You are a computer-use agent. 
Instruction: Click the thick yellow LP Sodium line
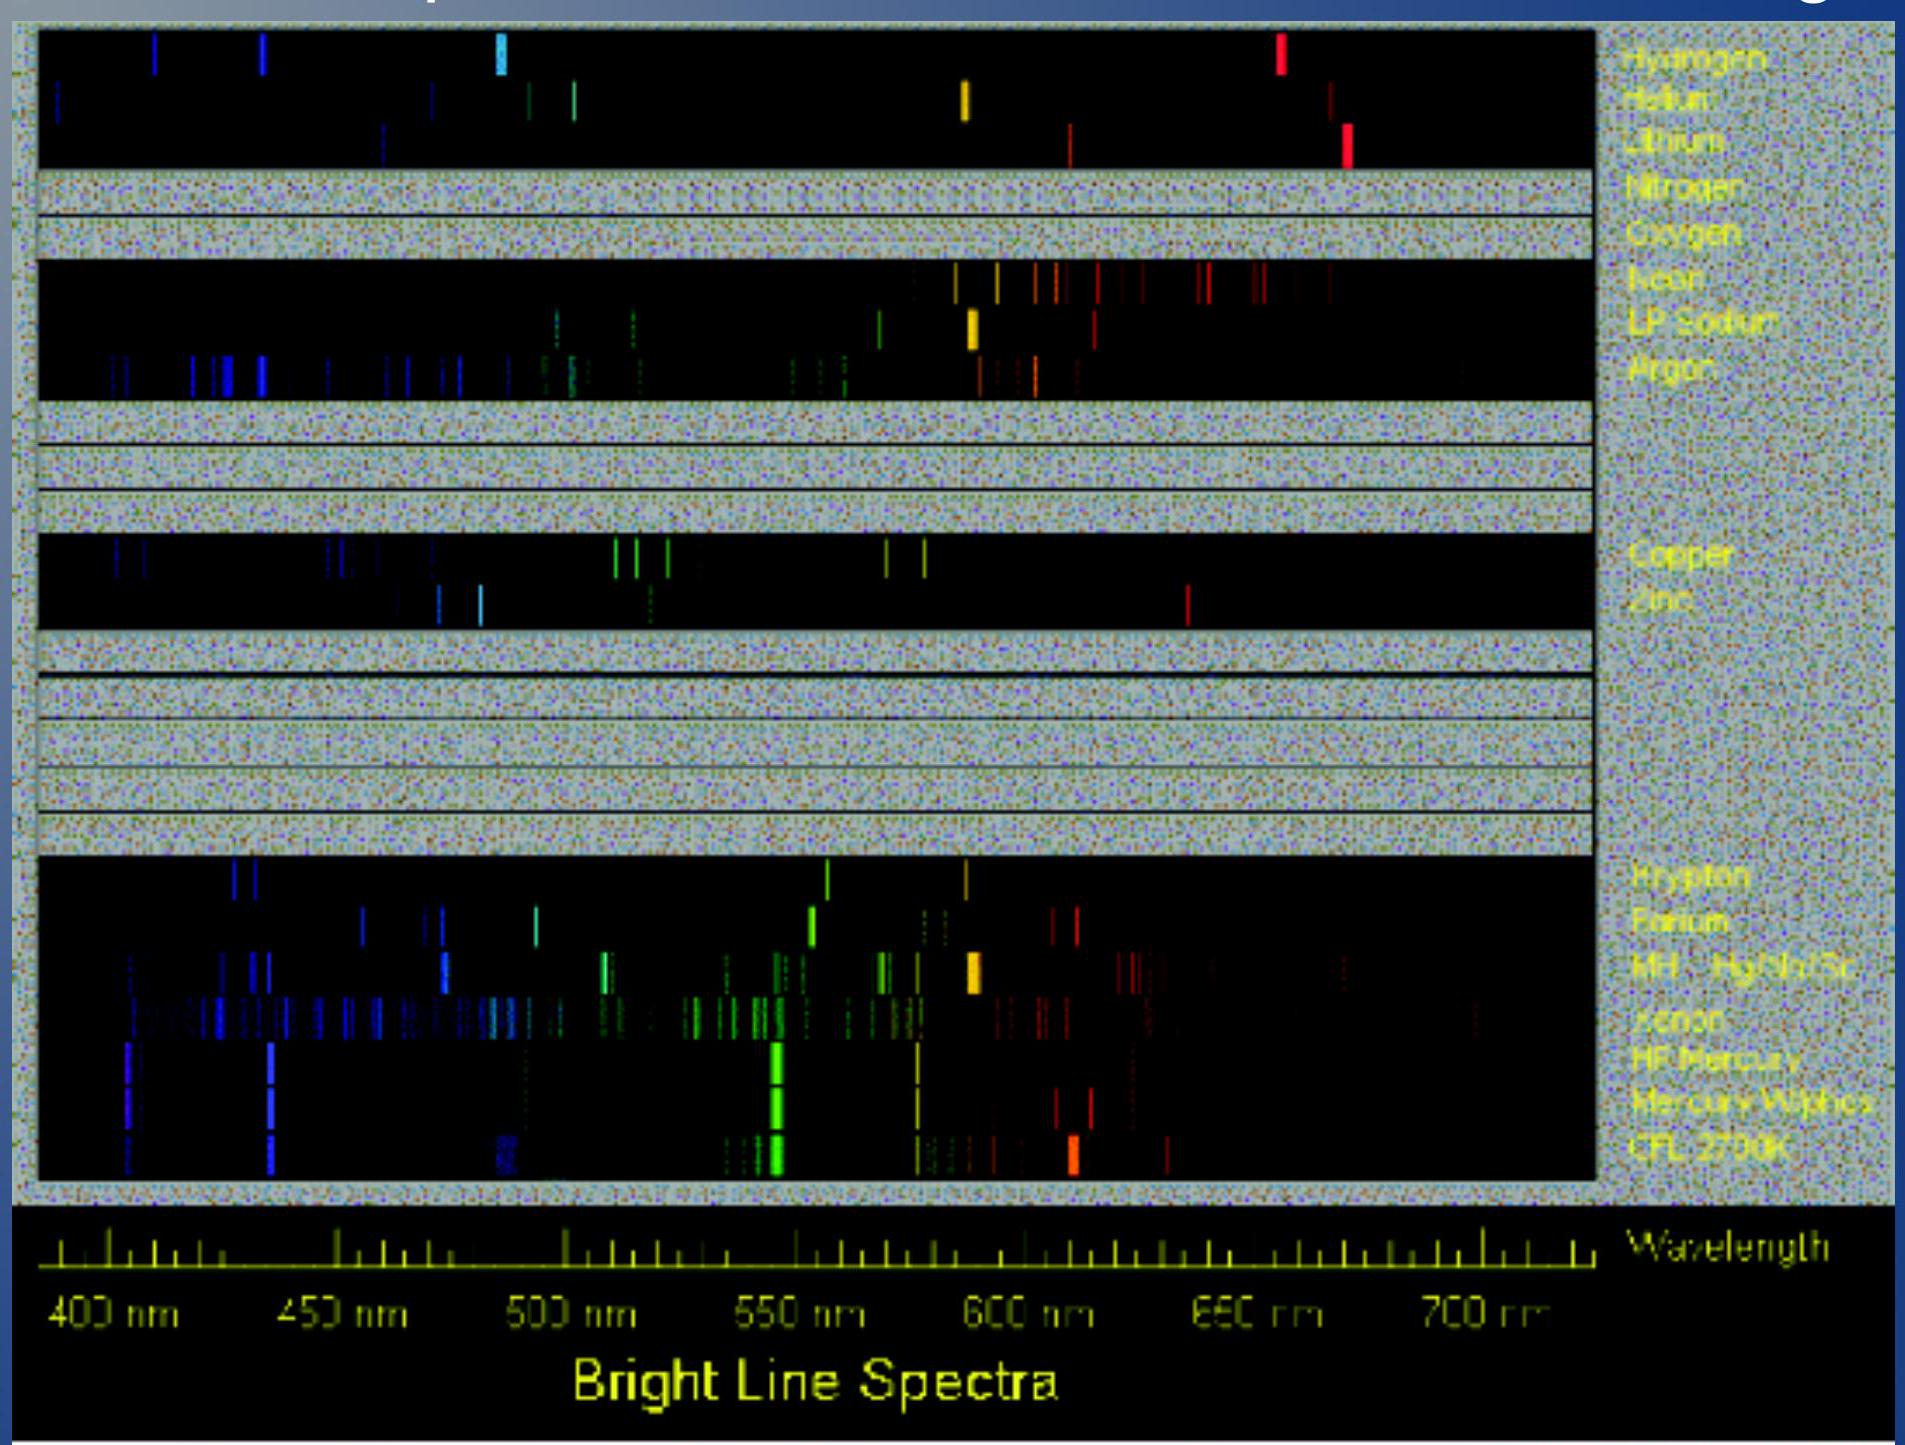click(x=972, y=330)
